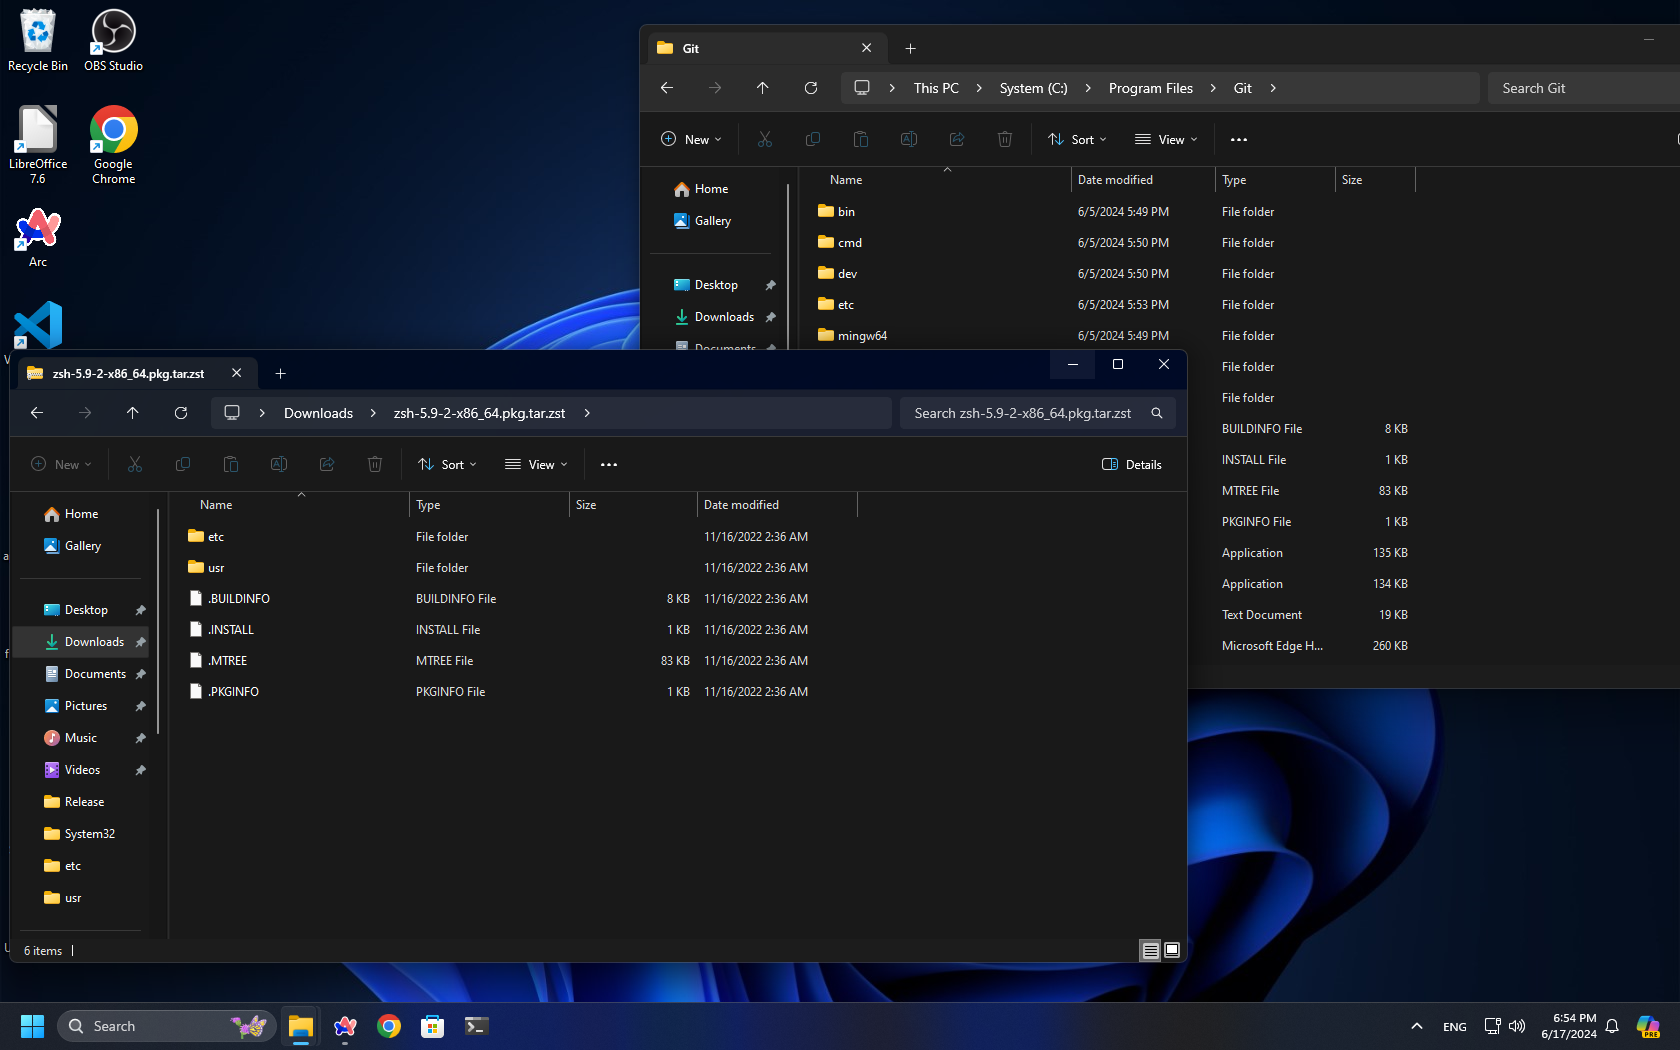Select the Rename icon in the toolbar

click(x=279, y=464)
